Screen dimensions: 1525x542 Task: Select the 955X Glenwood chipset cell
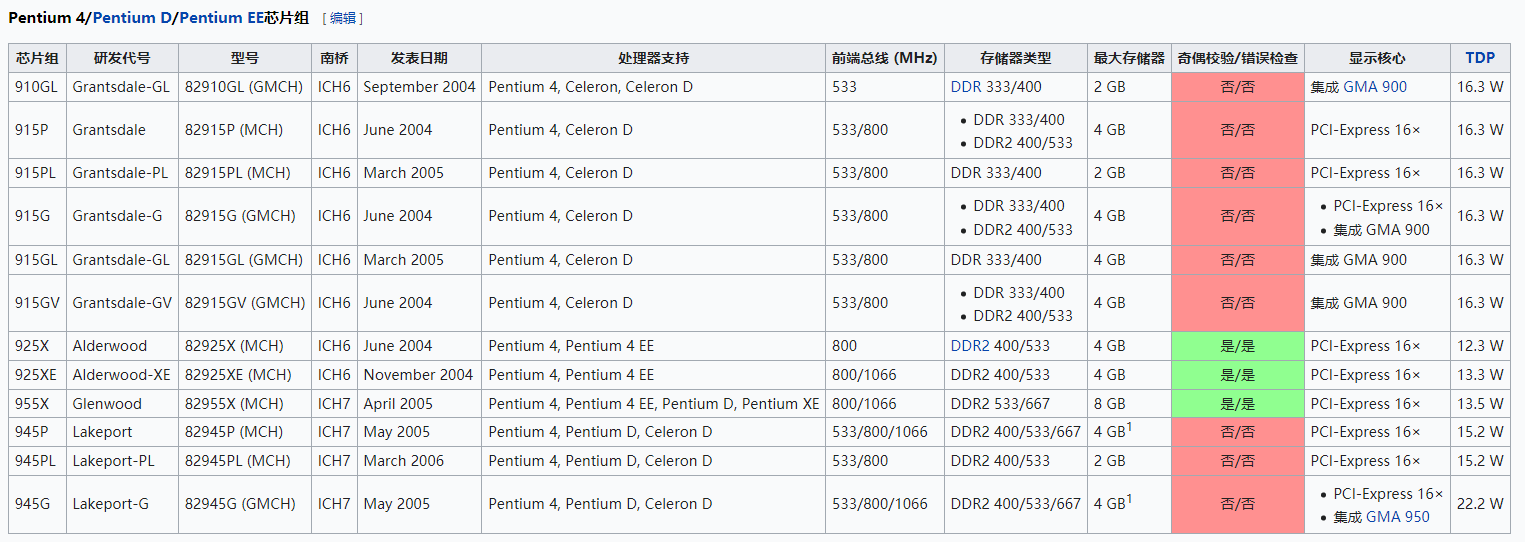37,404
